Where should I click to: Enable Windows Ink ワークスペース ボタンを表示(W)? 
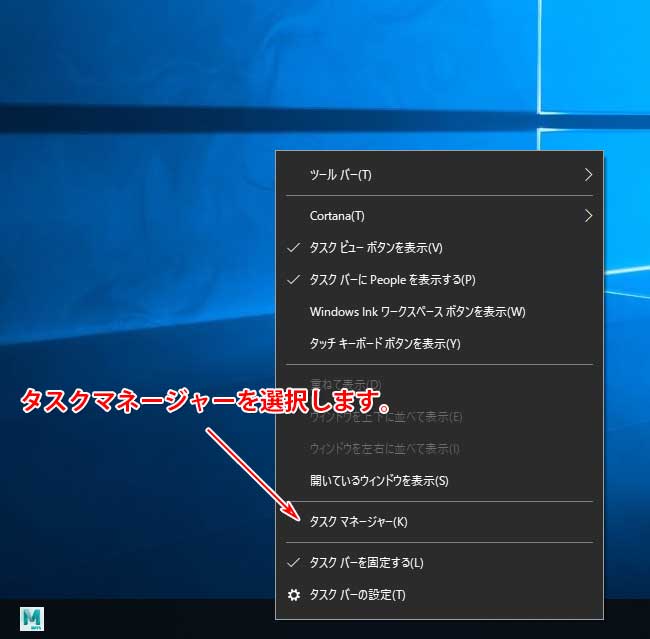pyautogui.click(x=439, y=311)
